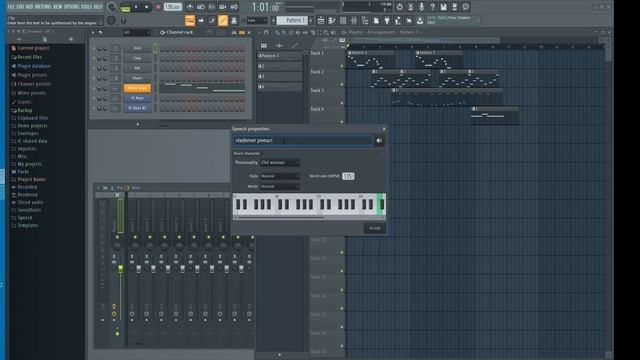Toggle the green pattern/song mode switch
The image size is (640, 360).
(x=125, y=7)
